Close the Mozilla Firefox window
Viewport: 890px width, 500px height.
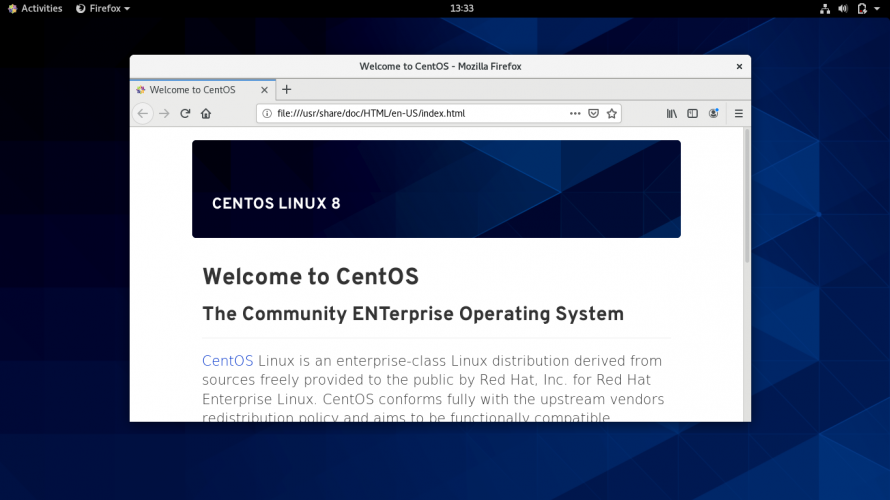739,66
